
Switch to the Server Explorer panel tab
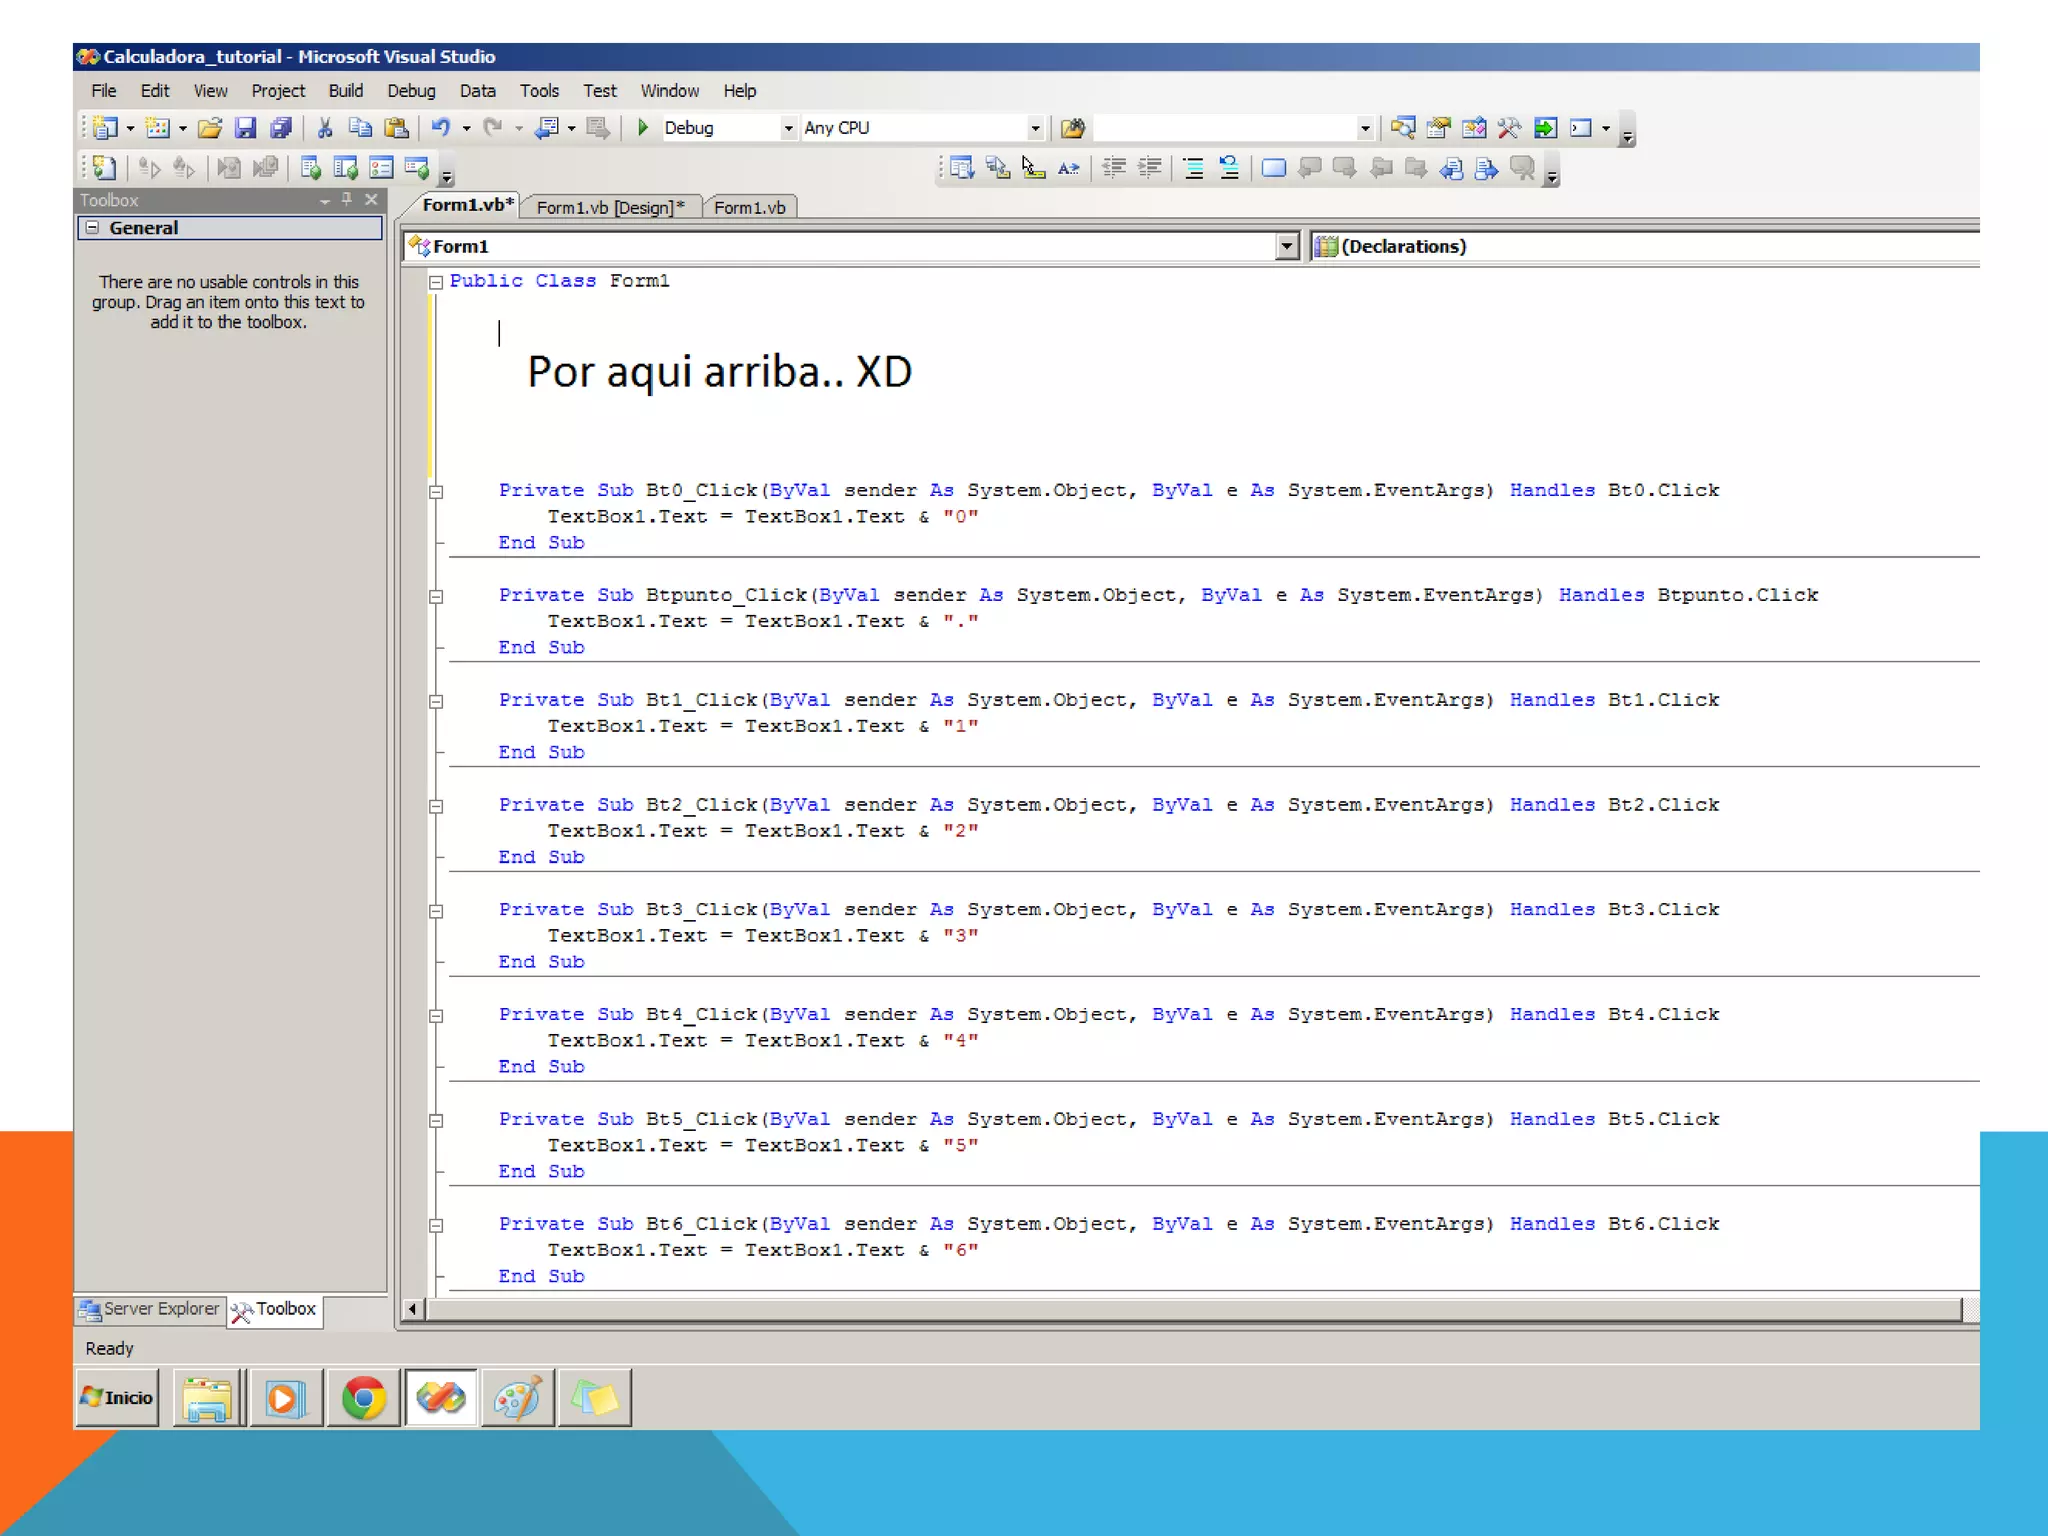point(150,1309)
